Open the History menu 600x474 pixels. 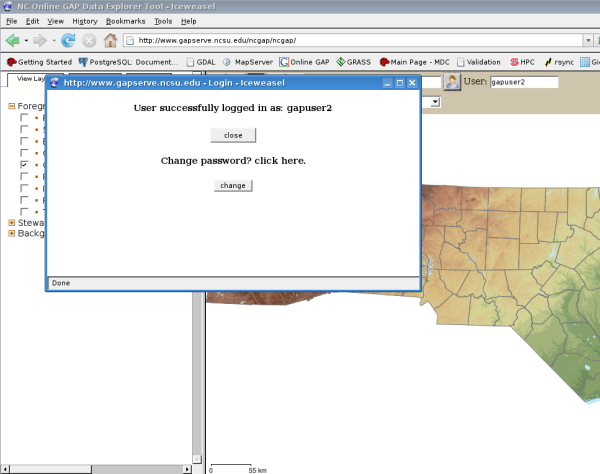pos(85,21)
